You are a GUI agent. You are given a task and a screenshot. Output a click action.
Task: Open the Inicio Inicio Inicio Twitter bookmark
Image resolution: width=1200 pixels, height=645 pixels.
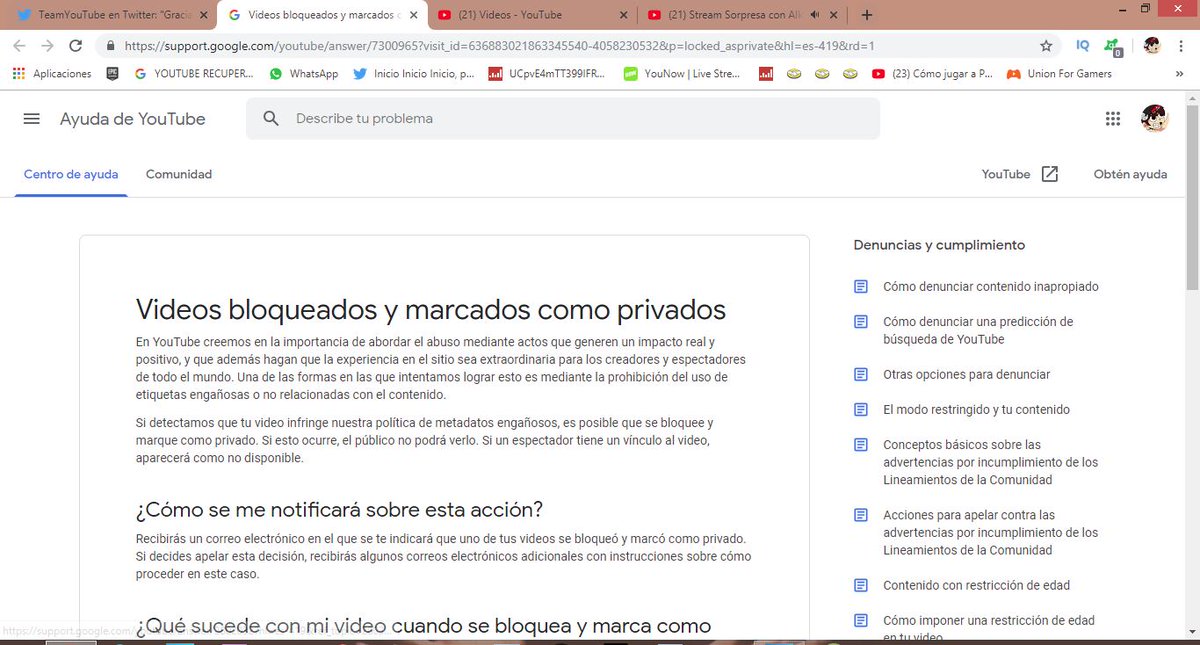coord(414,73)
